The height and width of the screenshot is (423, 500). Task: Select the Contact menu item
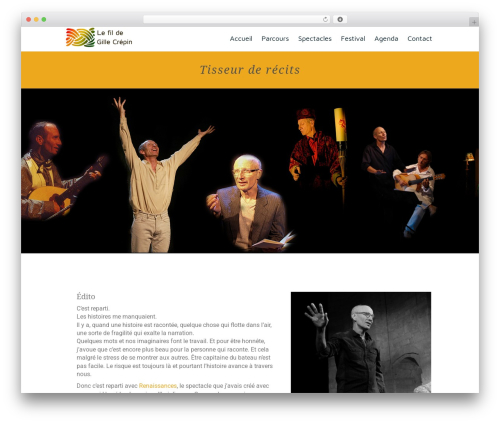(x=419, y=39)
